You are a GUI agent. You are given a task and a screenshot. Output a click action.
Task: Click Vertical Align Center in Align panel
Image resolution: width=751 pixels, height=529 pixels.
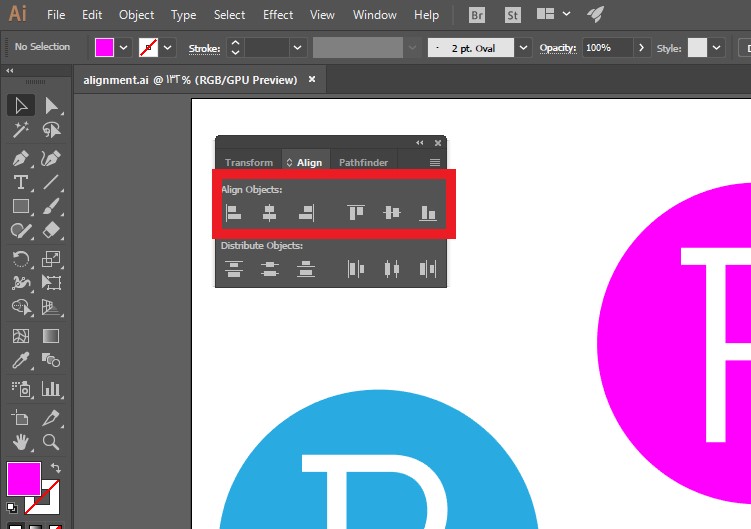392,213
